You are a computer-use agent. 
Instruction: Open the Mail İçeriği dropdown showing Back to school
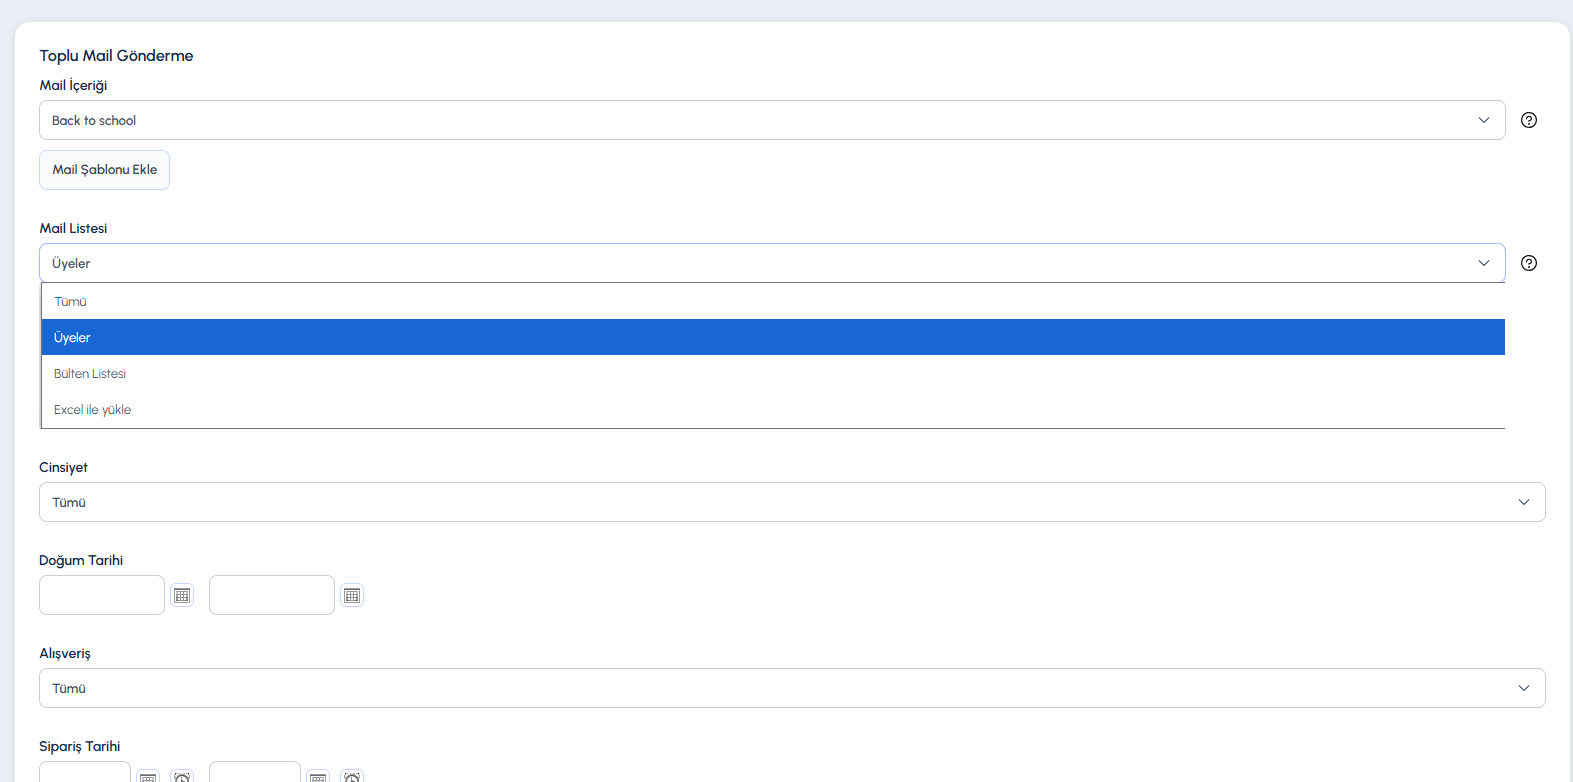click(x=772, y=120)
